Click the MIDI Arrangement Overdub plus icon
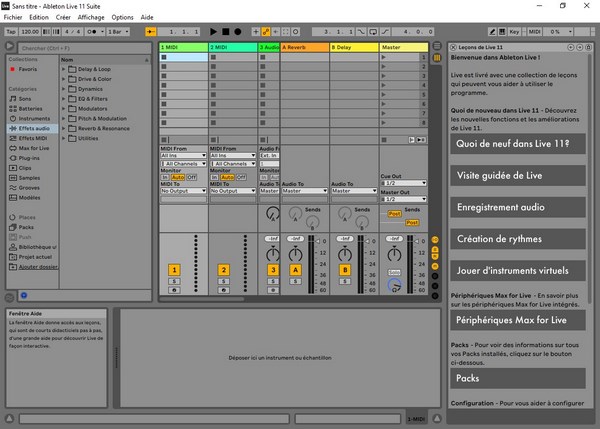The width and height of the screenshot is (600, 429). (x=256, y=32)
